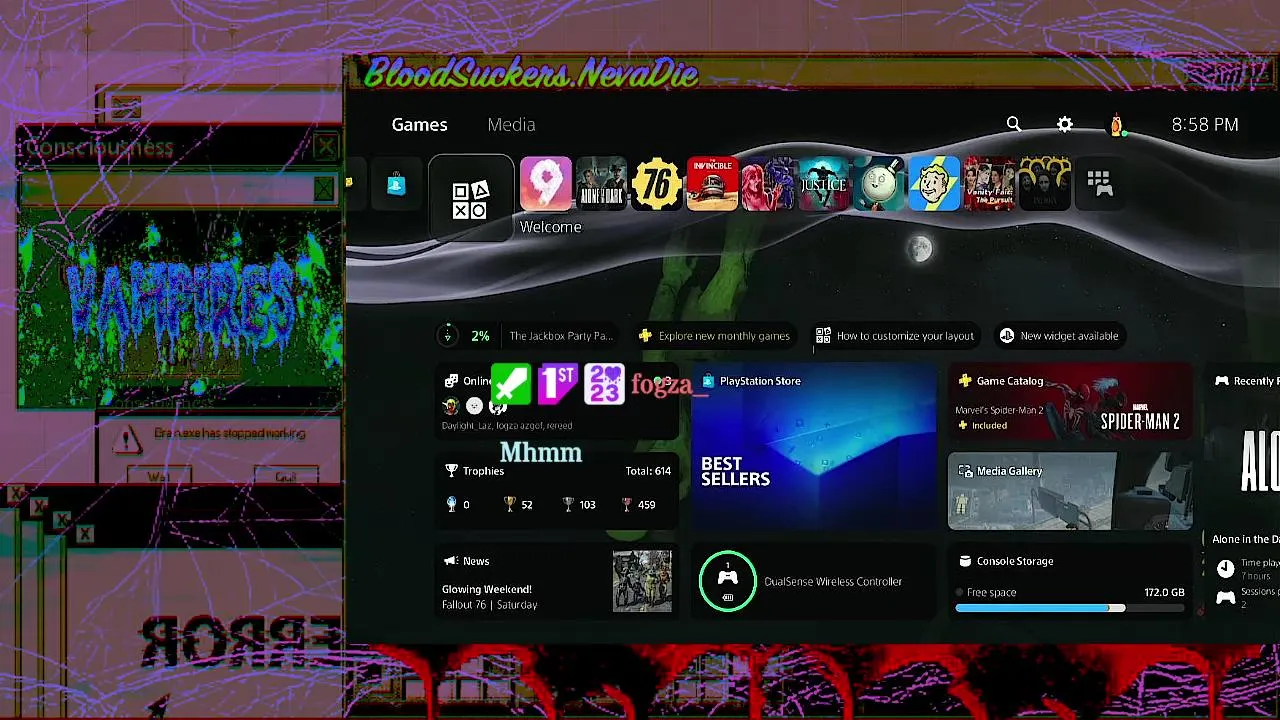Click the 172.0 GB free space value
1280x720 pixels.
(x=1164, y=592)
